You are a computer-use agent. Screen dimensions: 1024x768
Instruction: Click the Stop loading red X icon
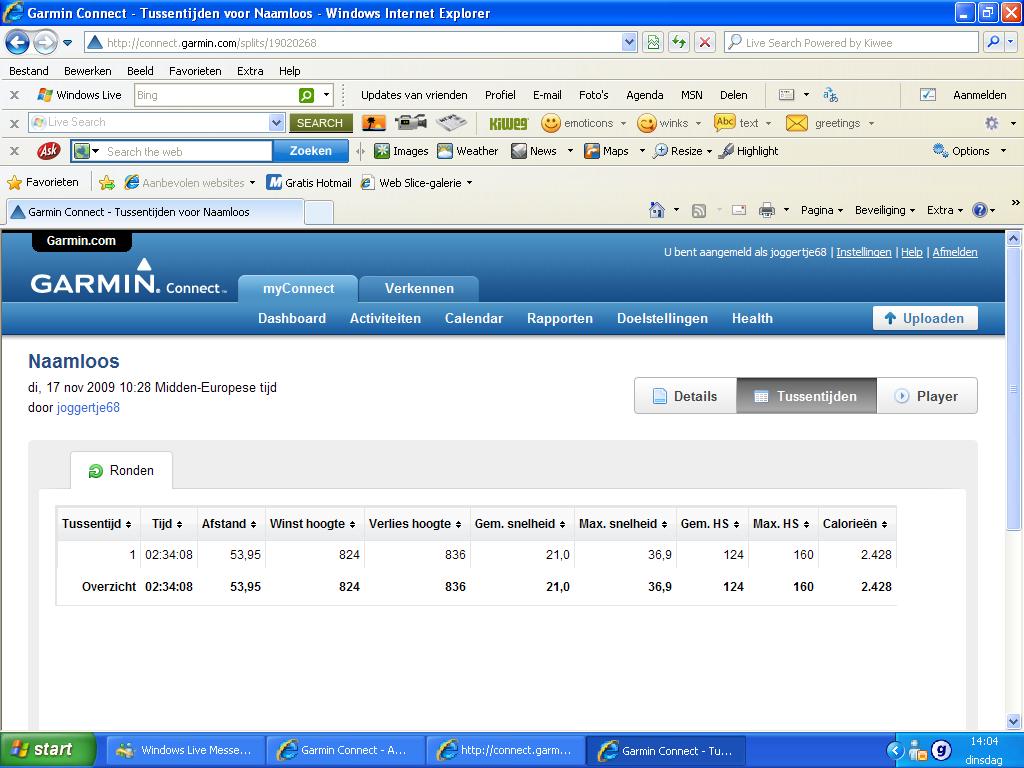click(705, 43)
